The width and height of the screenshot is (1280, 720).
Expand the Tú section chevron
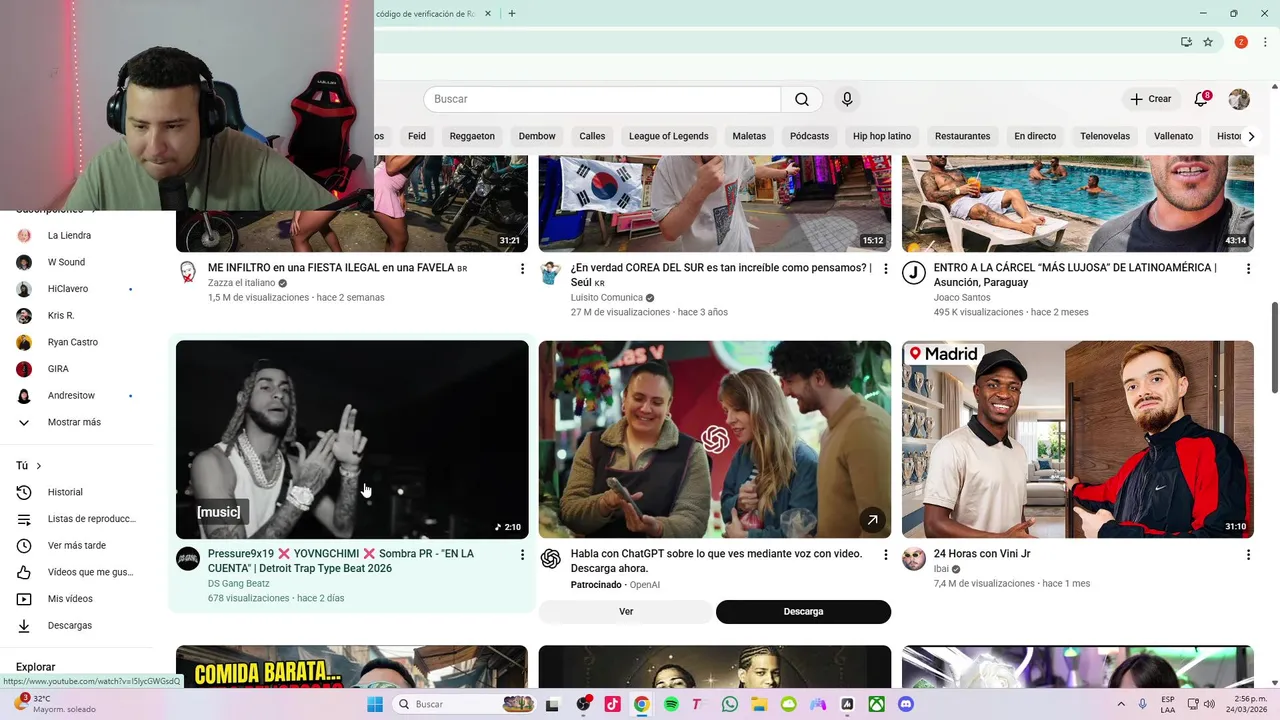point(39,466)
